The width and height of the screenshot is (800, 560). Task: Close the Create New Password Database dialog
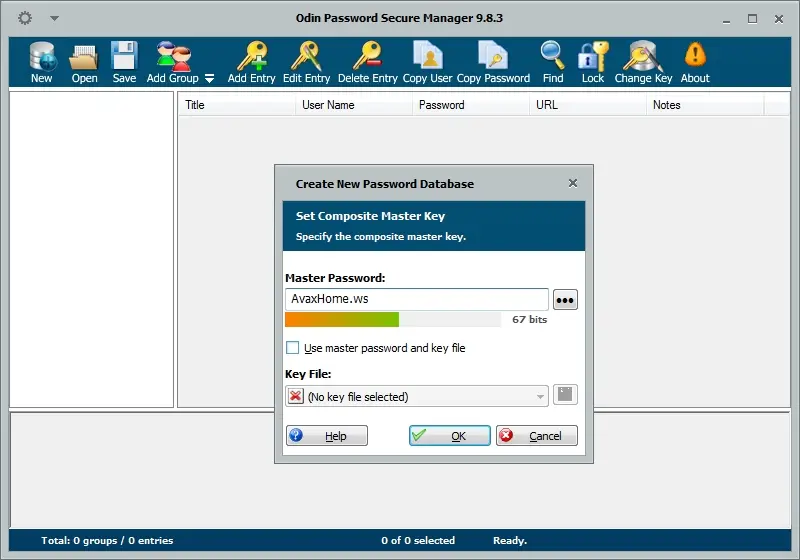573,183
